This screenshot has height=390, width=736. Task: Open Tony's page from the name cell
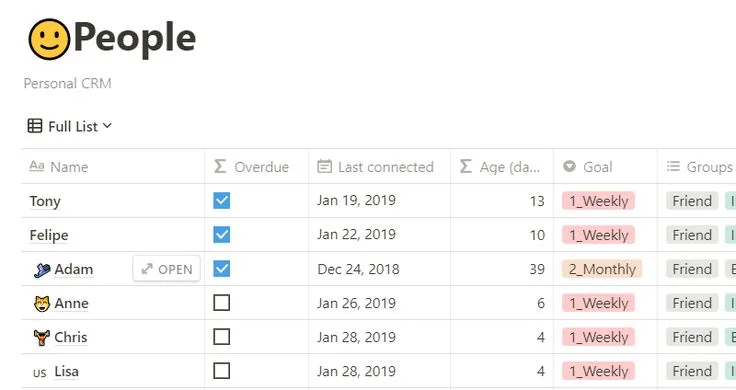tap(45, 201)
